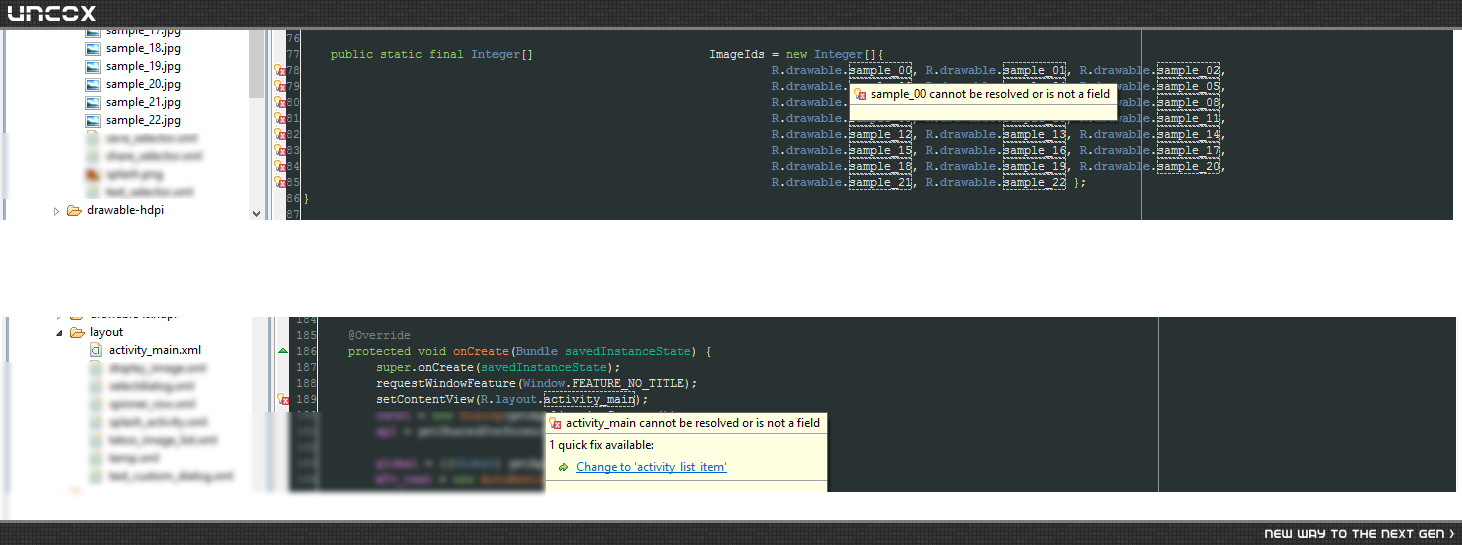1462x545 pixels.
Task: Select the layout folder label
Action: click(106, 332)
